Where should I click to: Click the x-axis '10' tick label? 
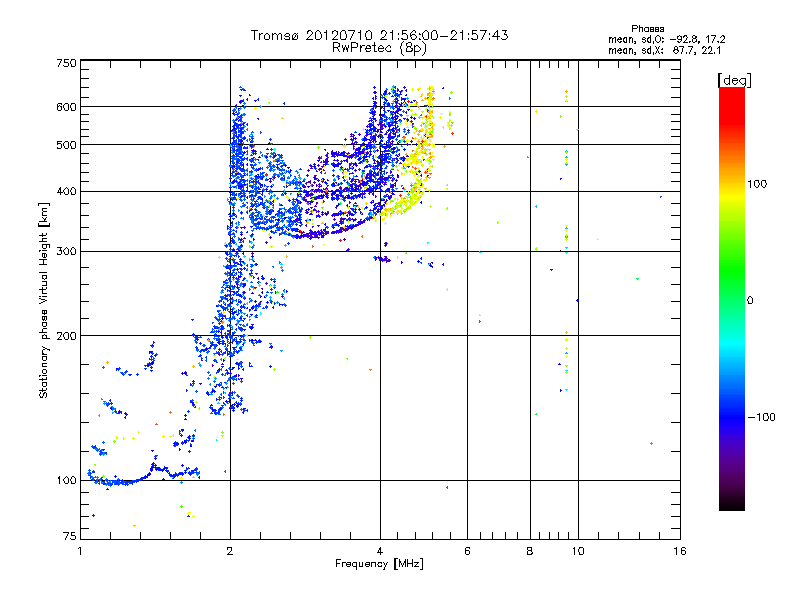pos(578,551)
